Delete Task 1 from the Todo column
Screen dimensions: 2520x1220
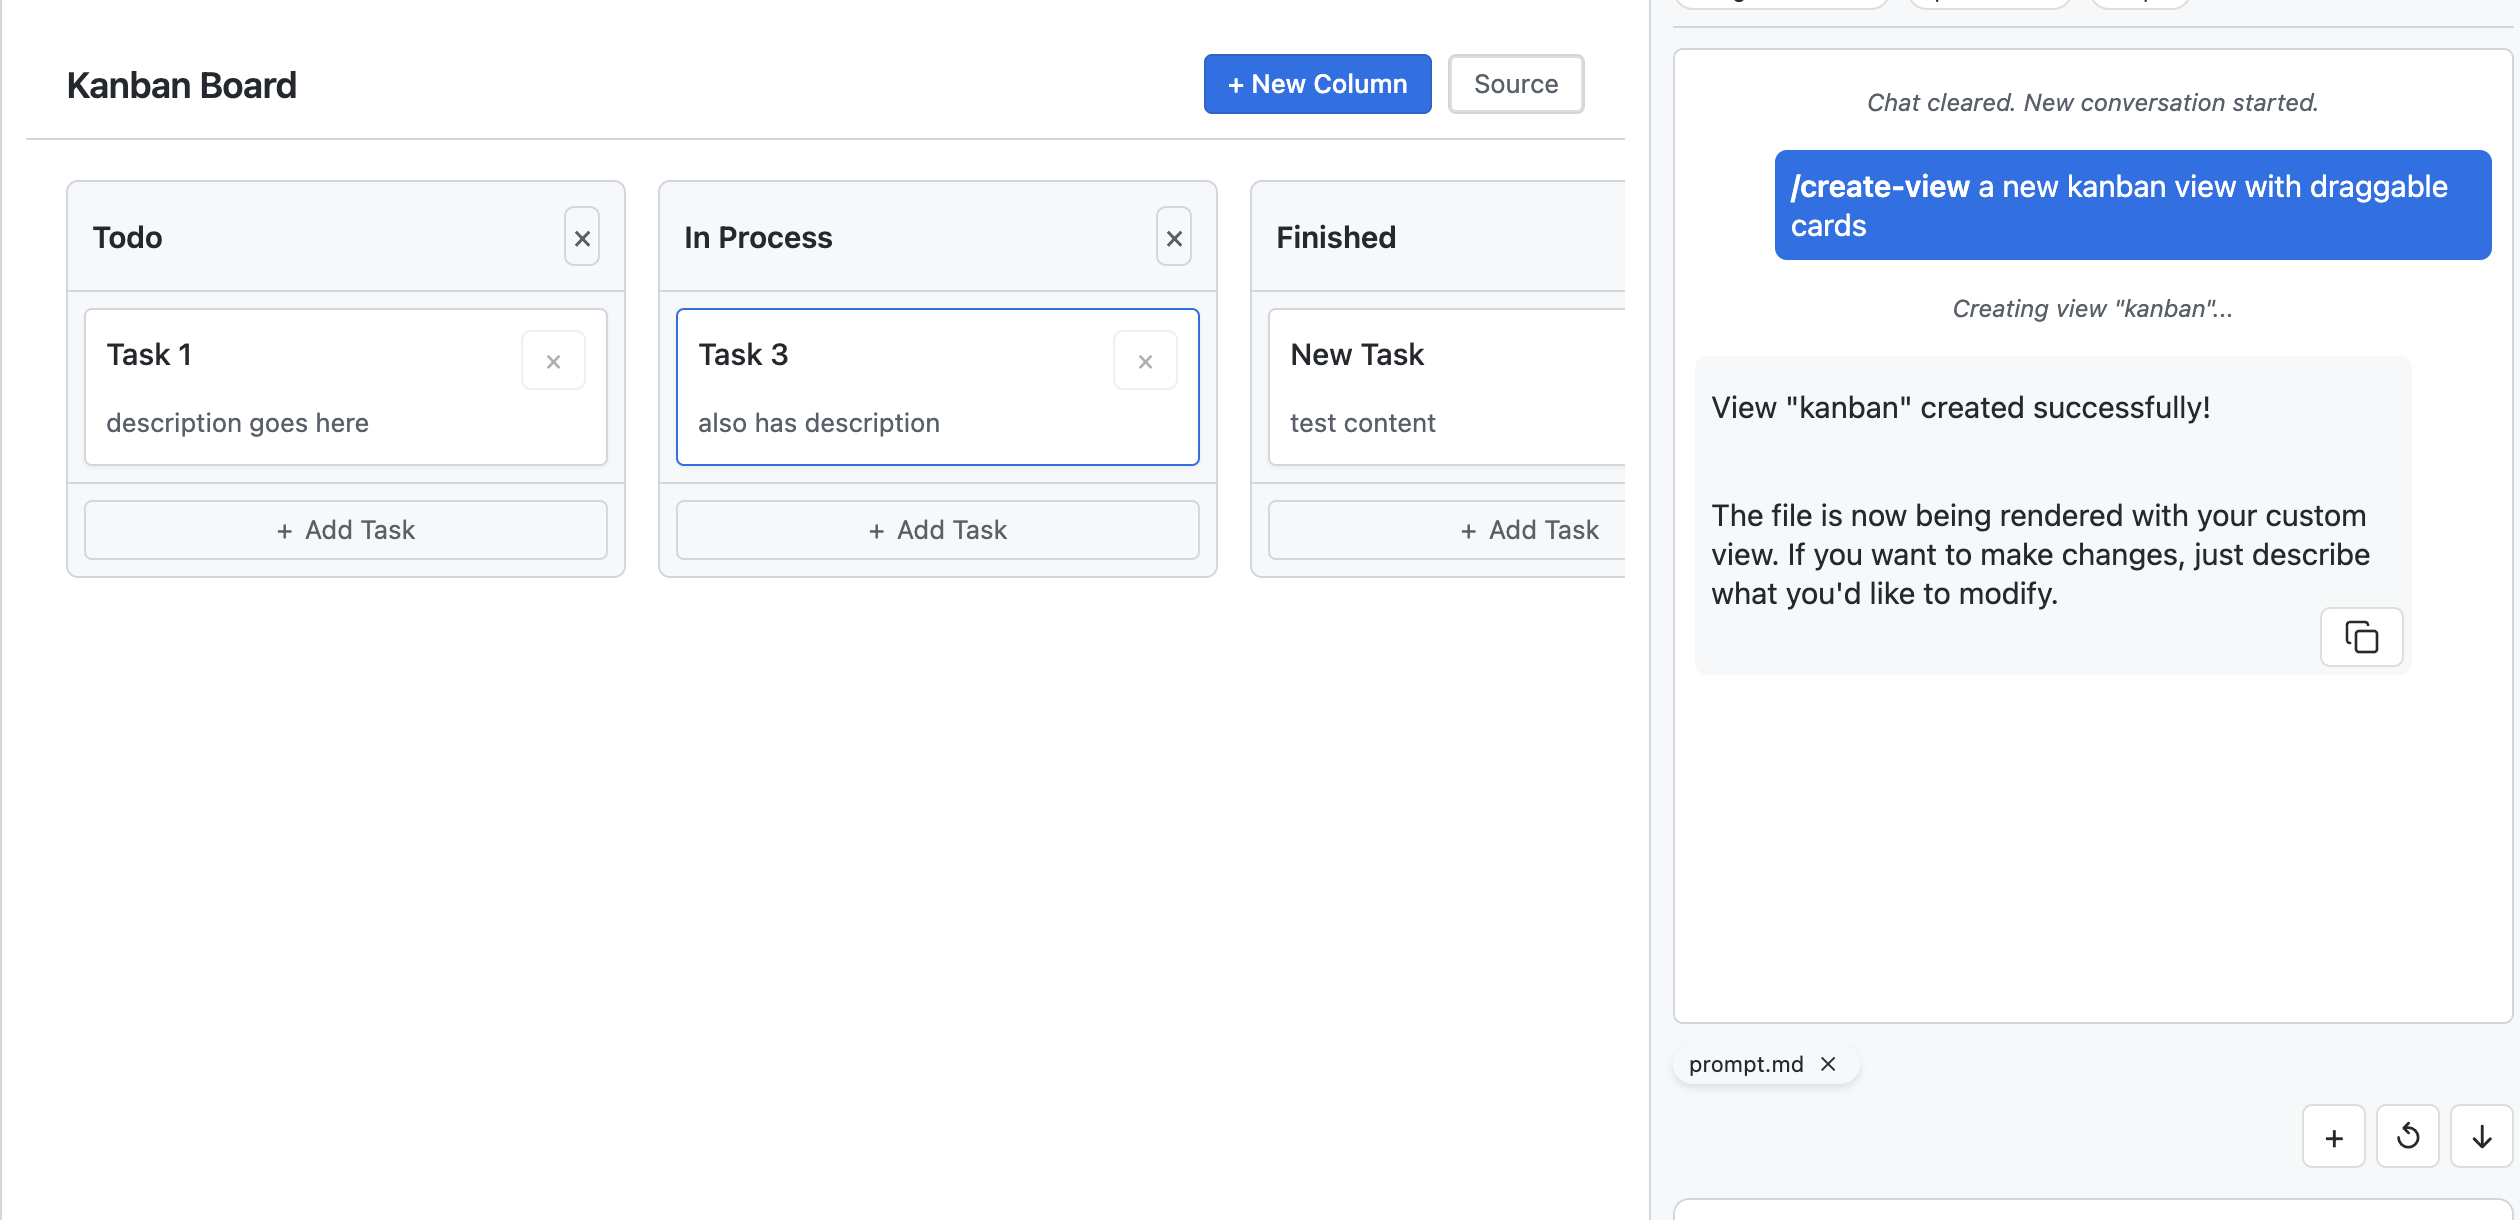pyautogui.click(x=553, y=359)
